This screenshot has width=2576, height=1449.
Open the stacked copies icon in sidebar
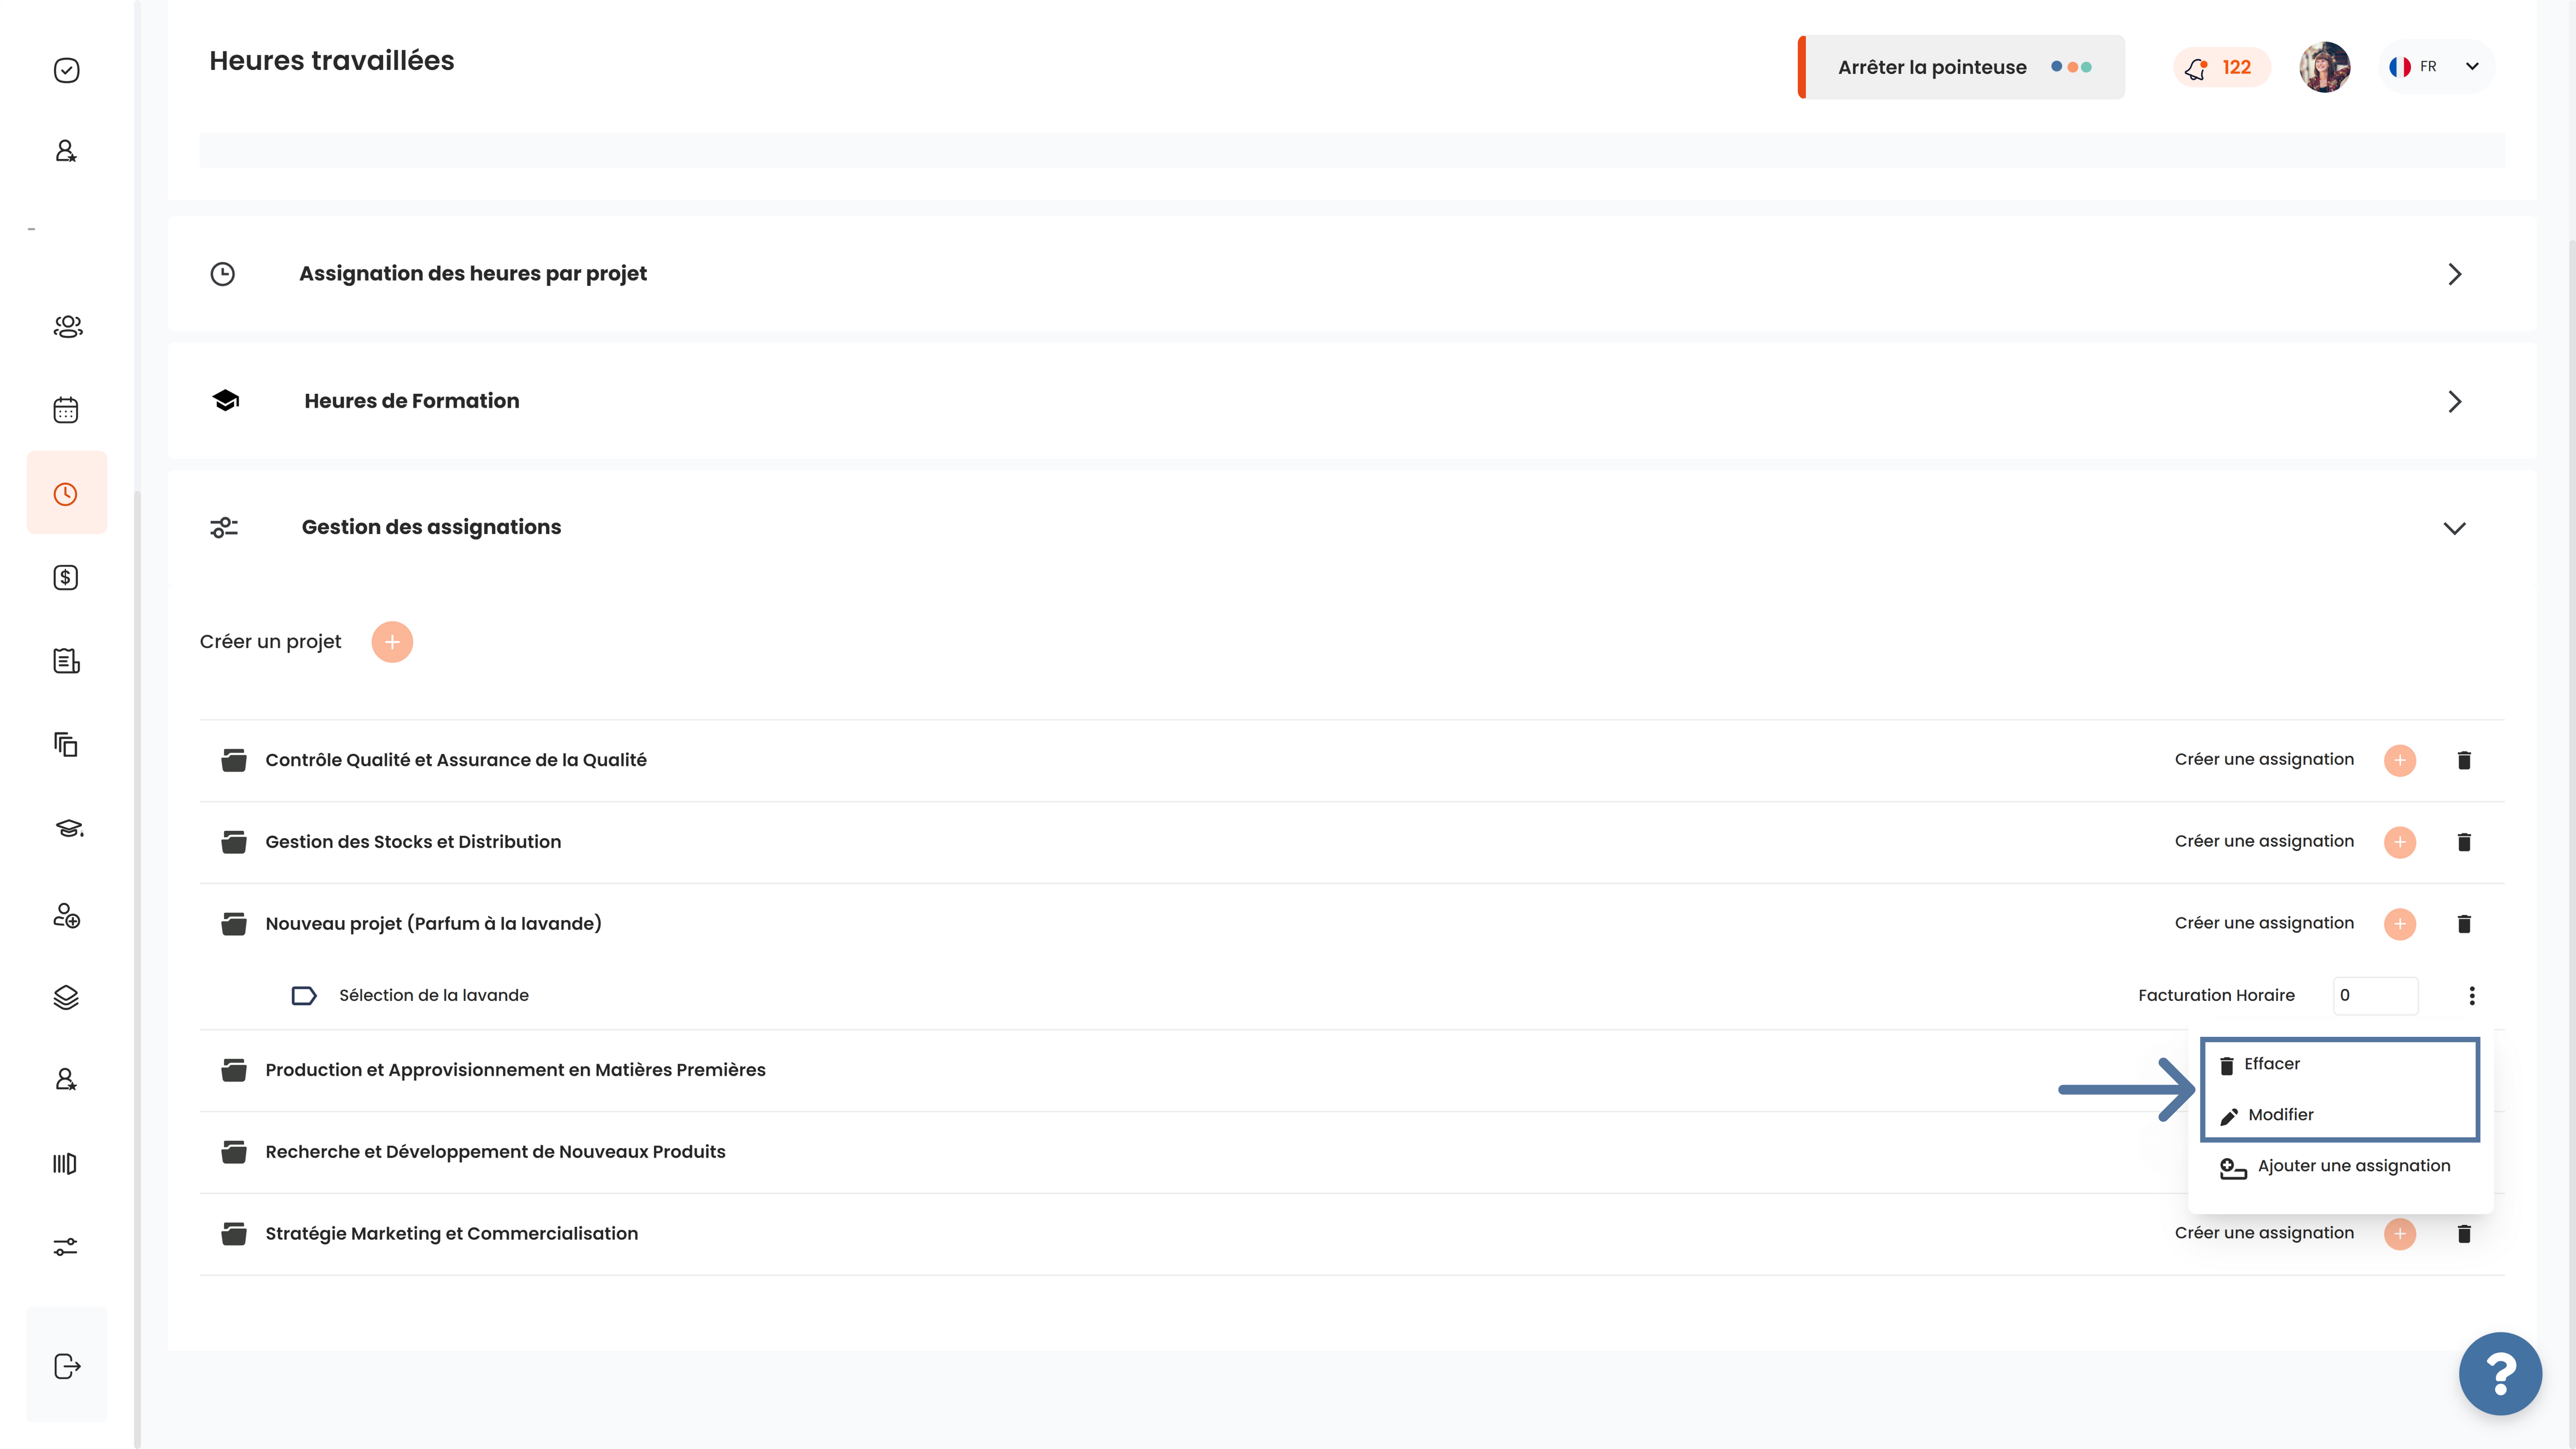(66, 744)
